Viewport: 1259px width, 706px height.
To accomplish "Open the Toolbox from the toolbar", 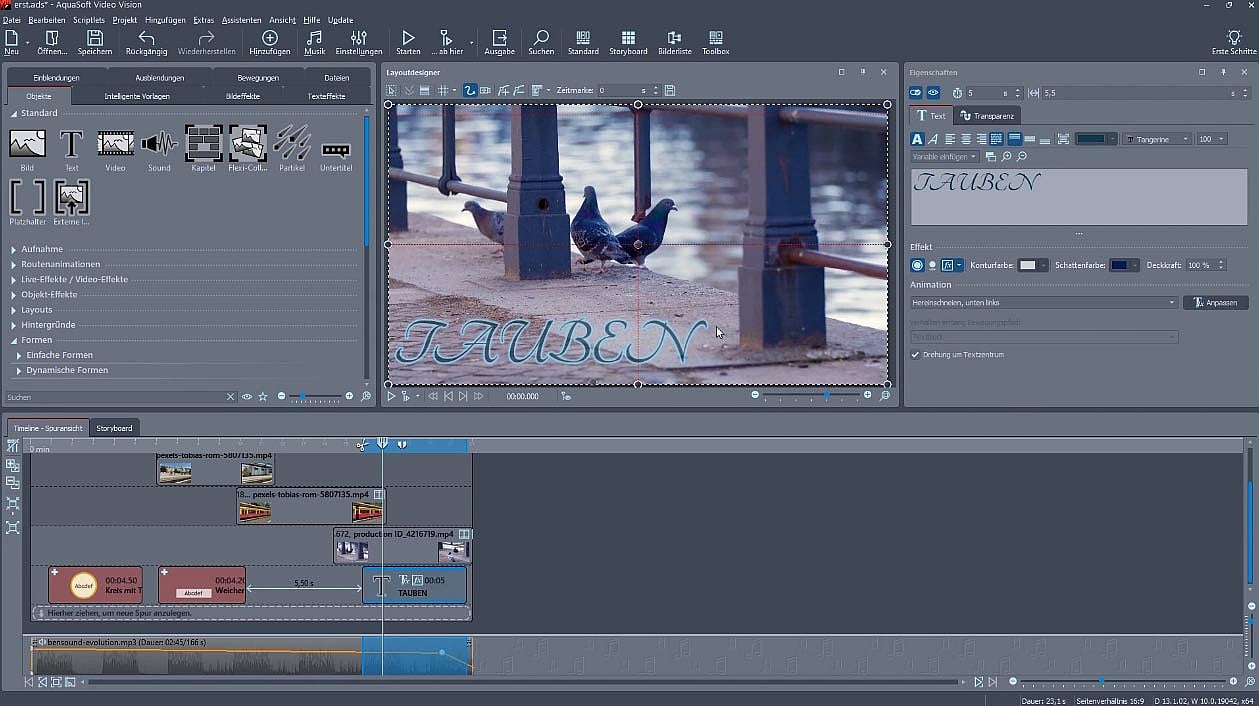I will [x=715, y=42].
